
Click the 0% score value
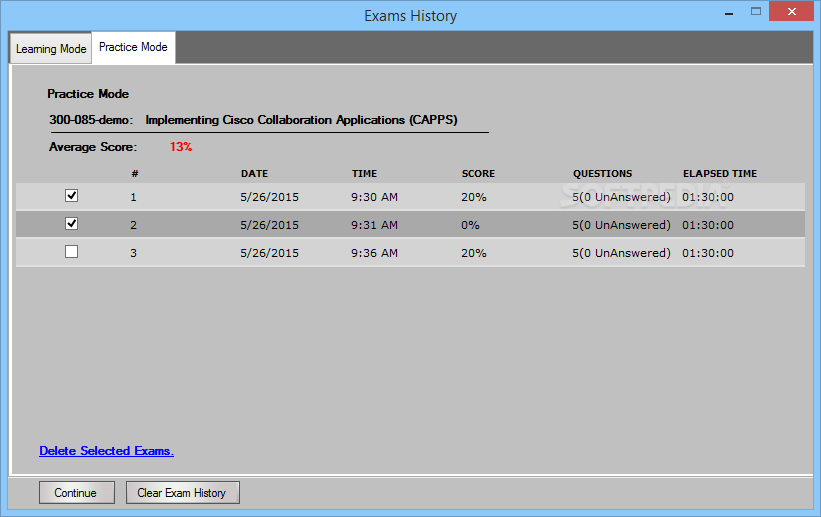(x=470, y=225)
